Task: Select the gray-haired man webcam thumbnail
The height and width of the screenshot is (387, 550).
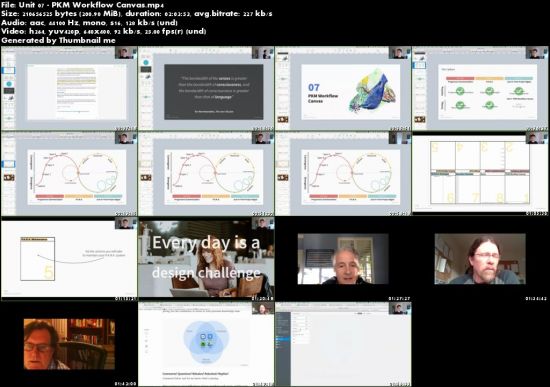Action: click(343, 259)
